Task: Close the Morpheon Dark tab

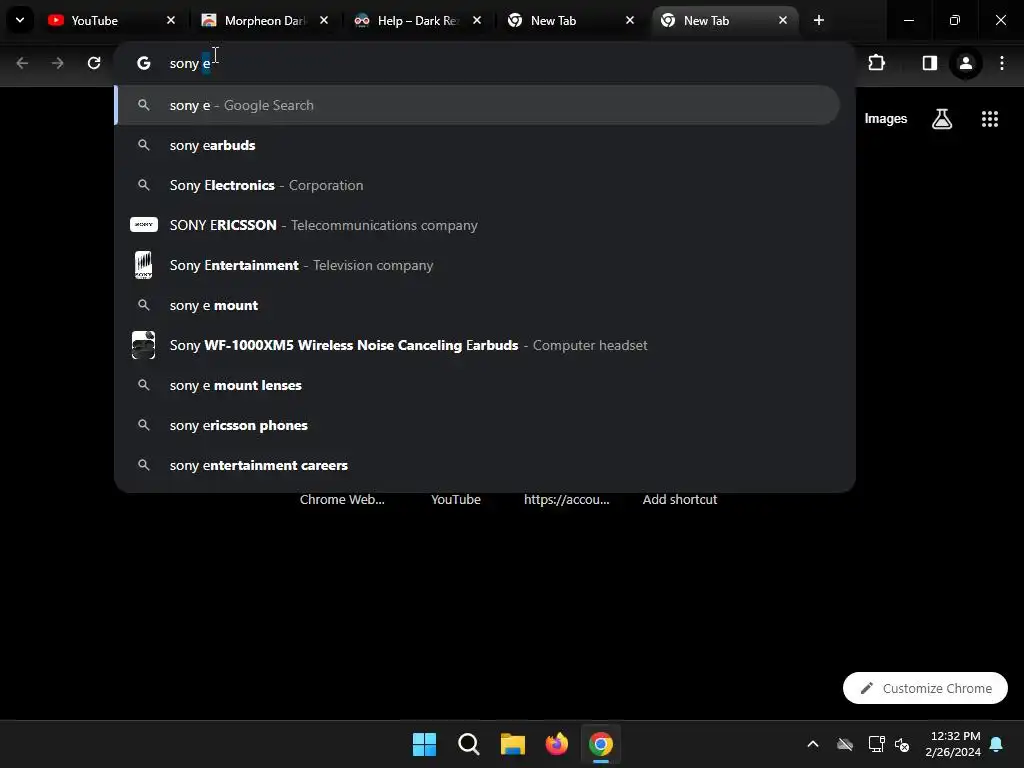Action: click(x=324, y=20)
